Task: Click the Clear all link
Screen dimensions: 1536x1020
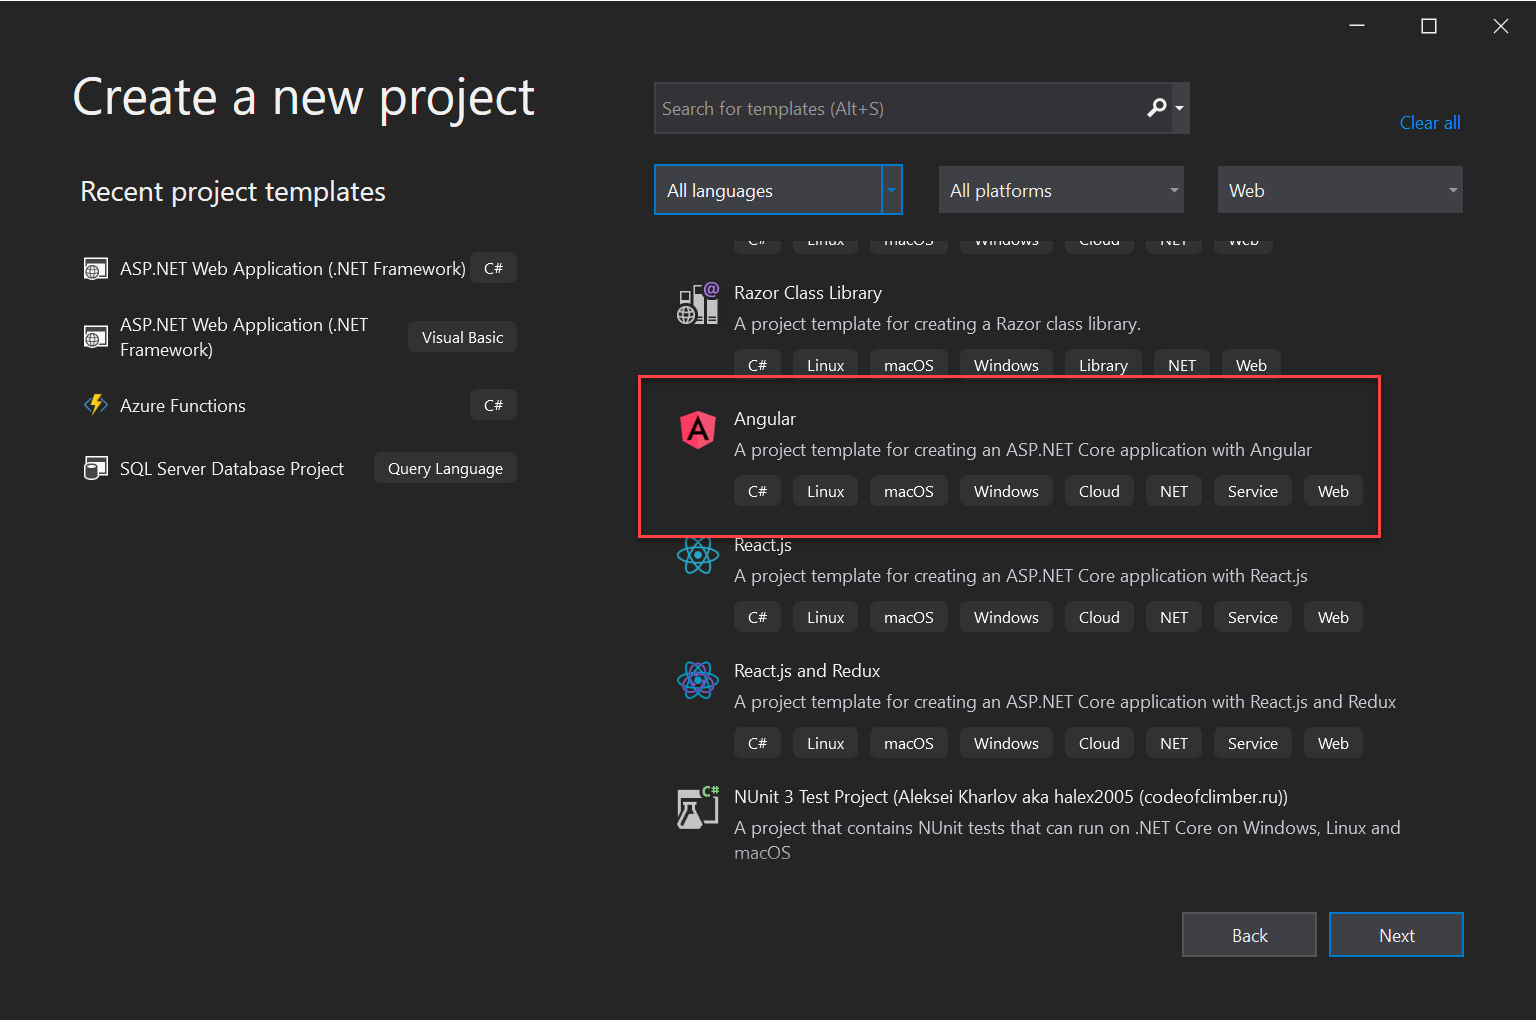Action: coord(1430,122)
